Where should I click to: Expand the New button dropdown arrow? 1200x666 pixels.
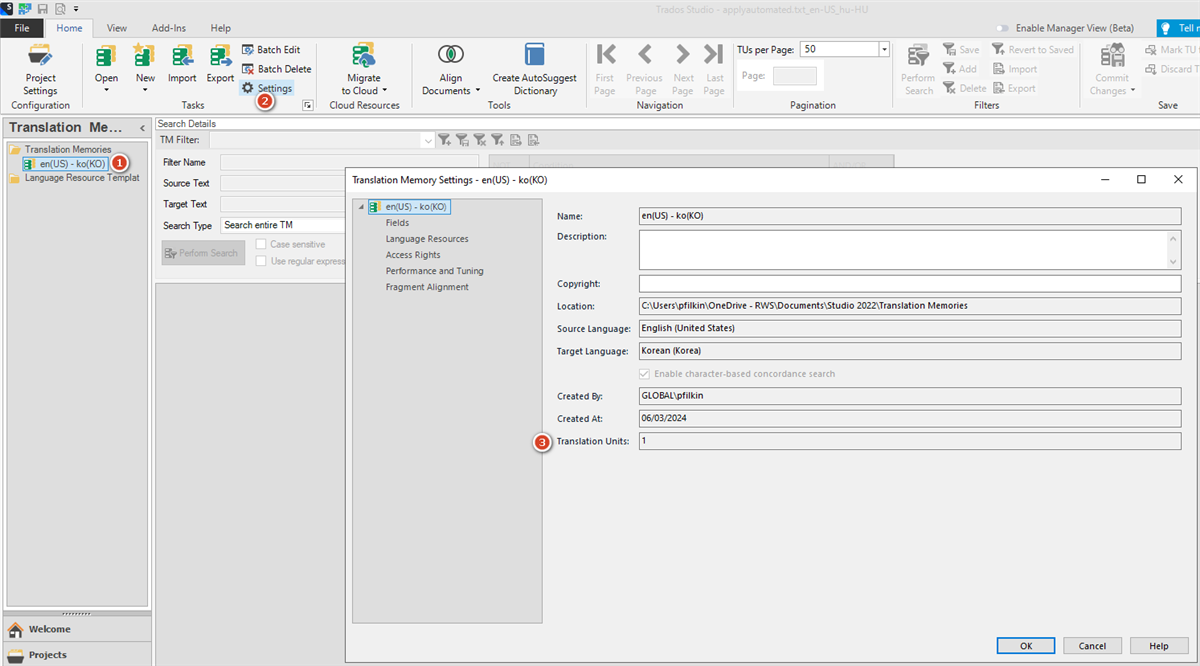pyautogui.click(x=145, y=91)
